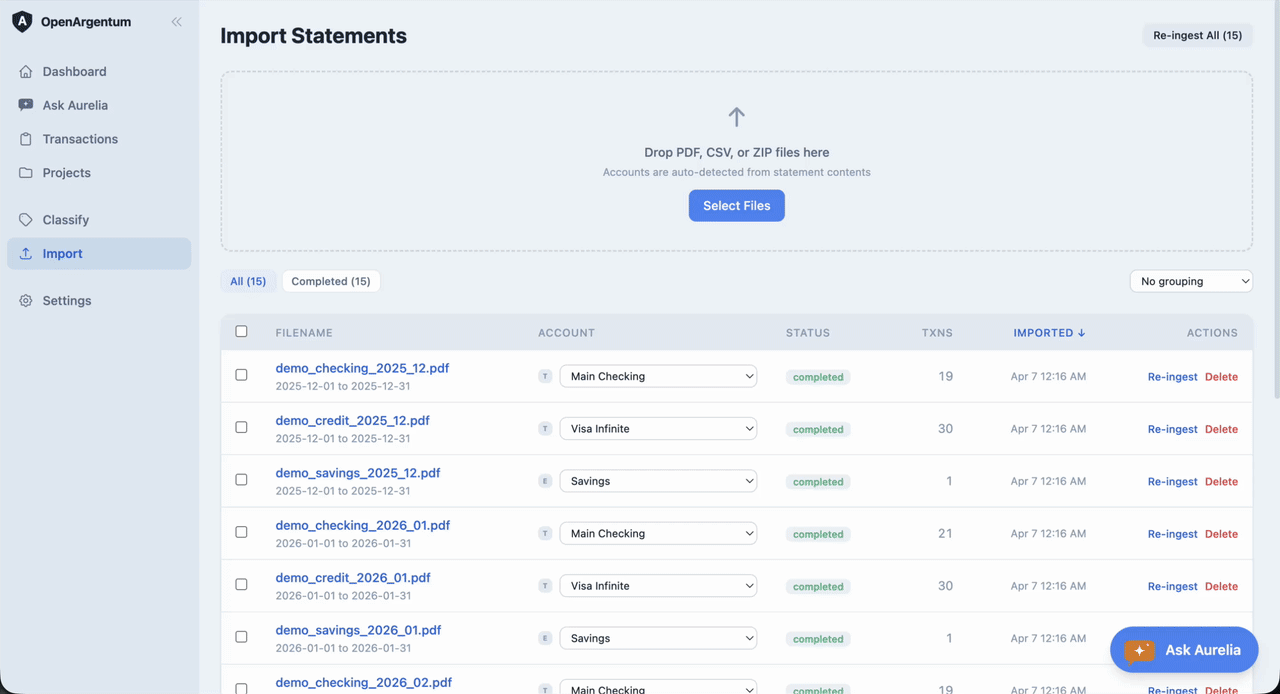Viewport: 1280px width, 694px height.
Task: Open the demo_checking_2026_01.pdf file link
Action: (363, 525)
